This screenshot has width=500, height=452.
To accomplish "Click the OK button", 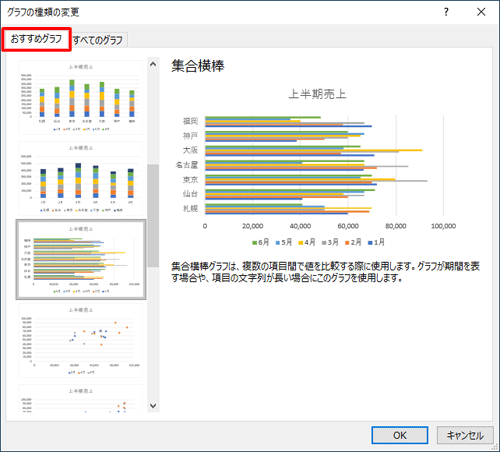I will click(400, 435).
